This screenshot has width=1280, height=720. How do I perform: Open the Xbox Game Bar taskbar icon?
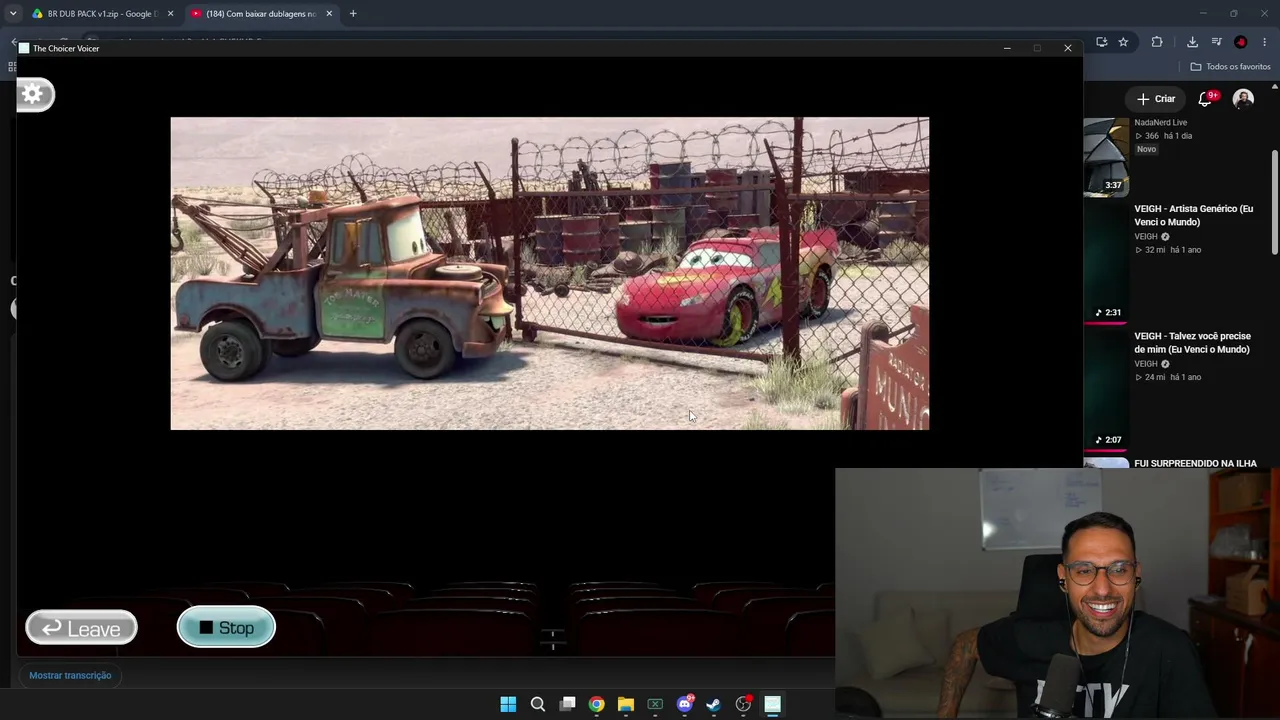pos(655,704)
